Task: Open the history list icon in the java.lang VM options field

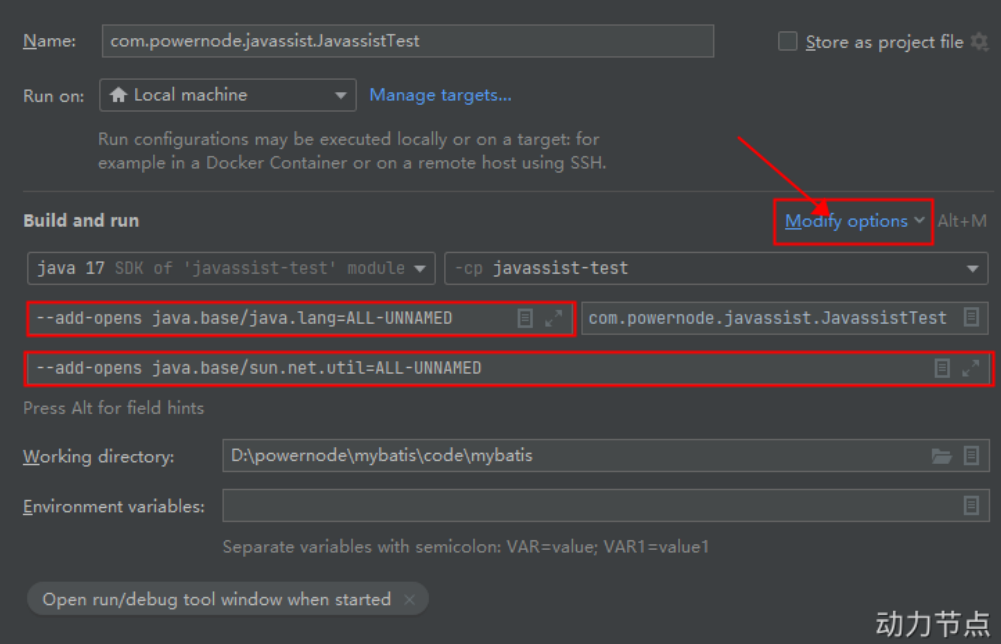Action: pos(525,318)
